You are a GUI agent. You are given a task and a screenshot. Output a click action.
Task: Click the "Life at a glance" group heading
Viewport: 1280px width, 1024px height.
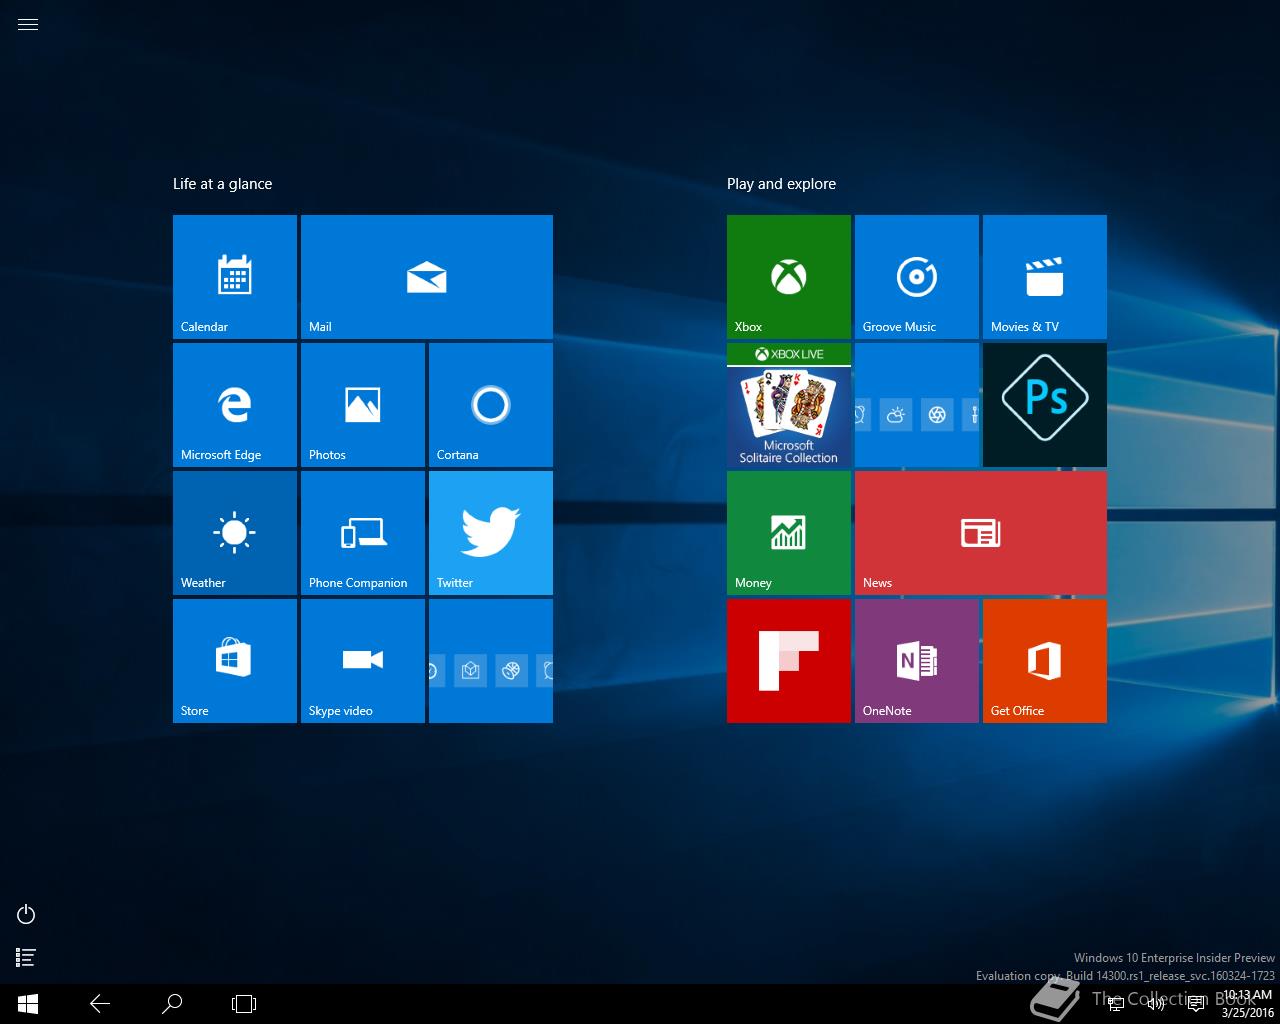(222, 184)
